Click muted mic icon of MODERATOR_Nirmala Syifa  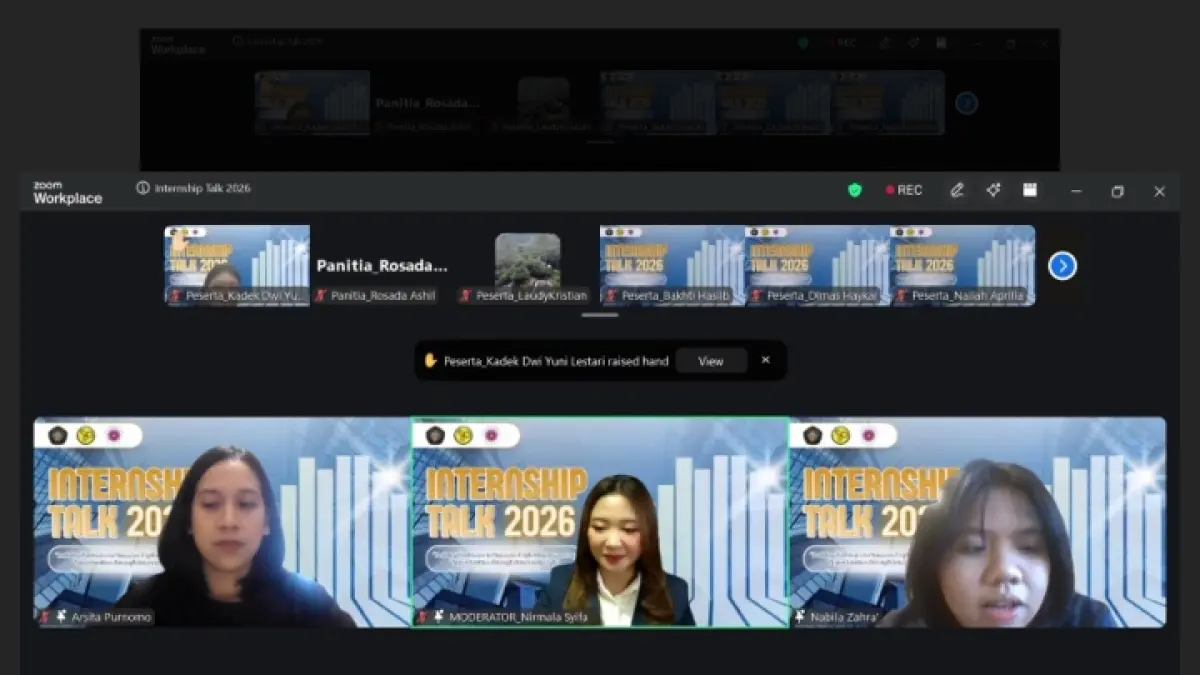pos(423,617)
